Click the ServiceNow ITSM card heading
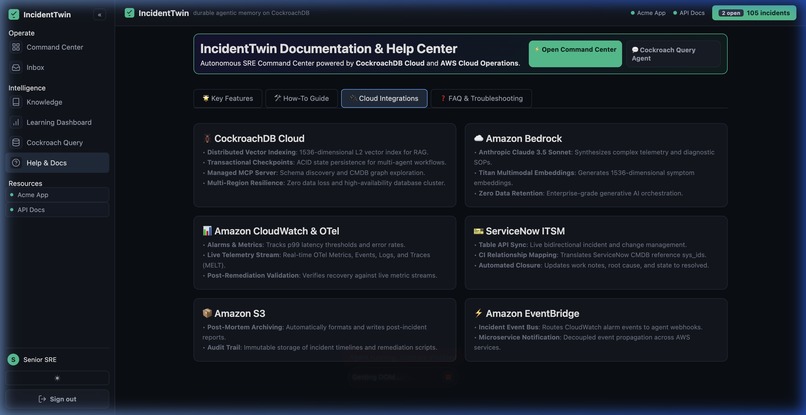This screenshot has width=806, height=415. (x=525, y=231)
